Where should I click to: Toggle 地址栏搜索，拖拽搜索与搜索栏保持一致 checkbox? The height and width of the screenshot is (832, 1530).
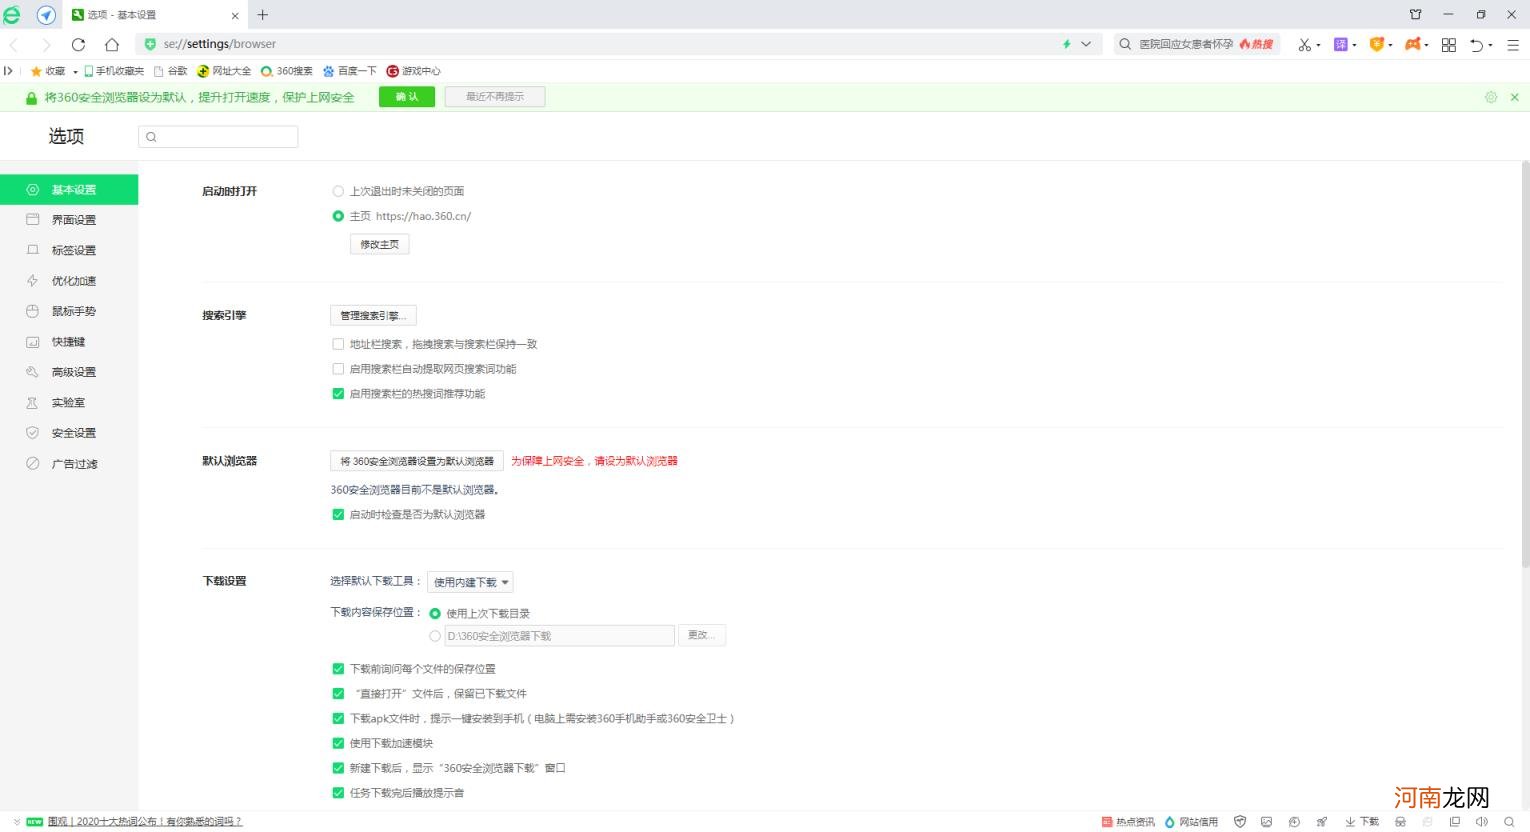pyautogui.click(x=338, y=344)
